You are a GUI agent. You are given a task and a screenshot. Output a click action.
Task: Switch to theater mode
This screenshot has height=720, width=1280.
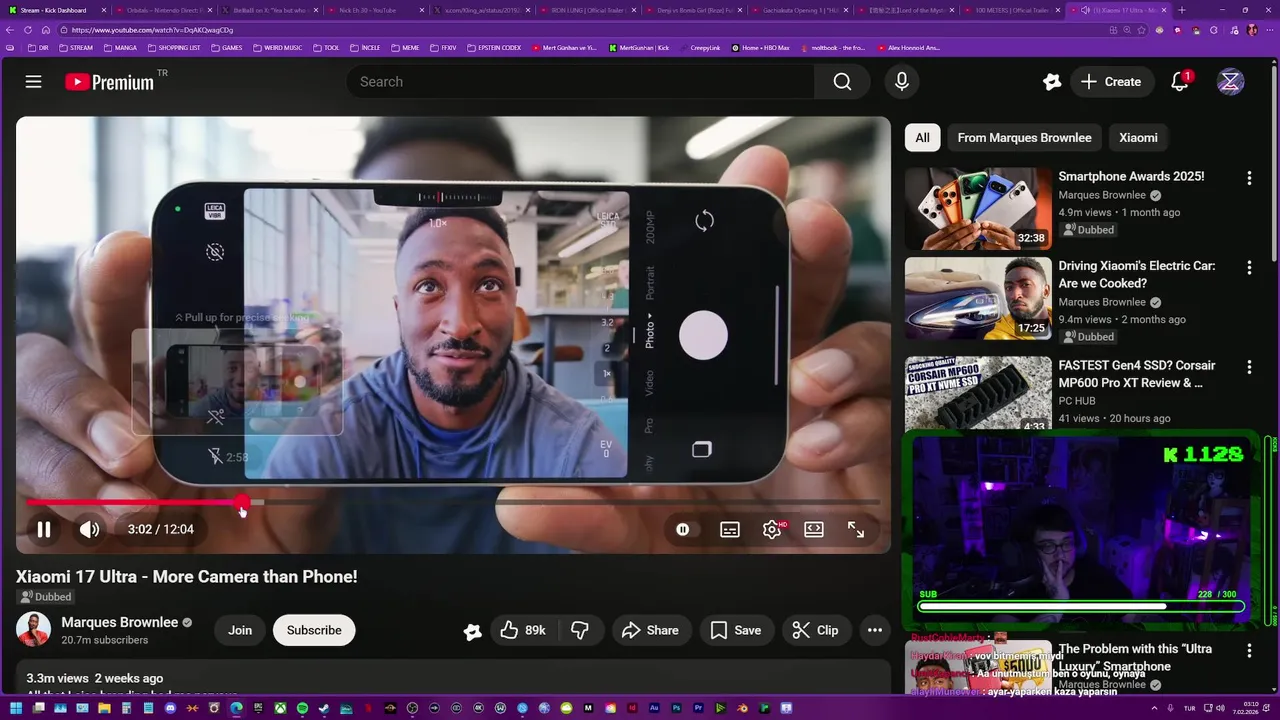[x=814, y=529]
